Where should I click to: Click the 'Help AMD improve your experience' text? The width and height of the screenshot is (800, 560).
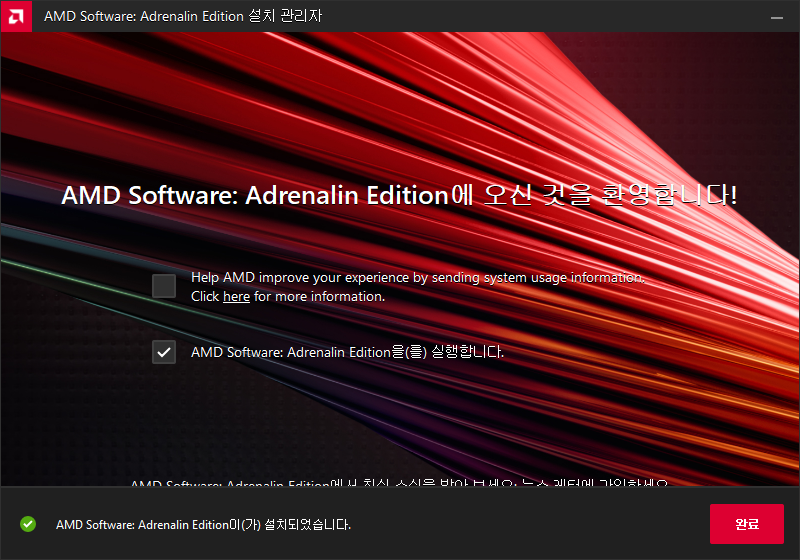(300, 277)
